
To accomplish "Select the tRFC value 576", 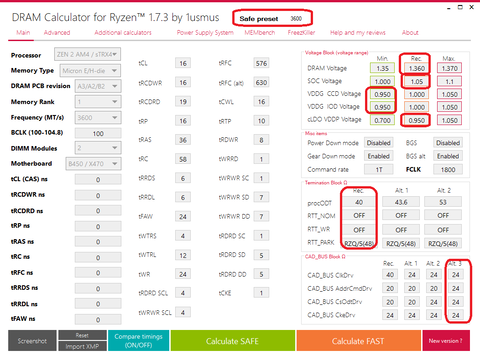I will [261, 63].
